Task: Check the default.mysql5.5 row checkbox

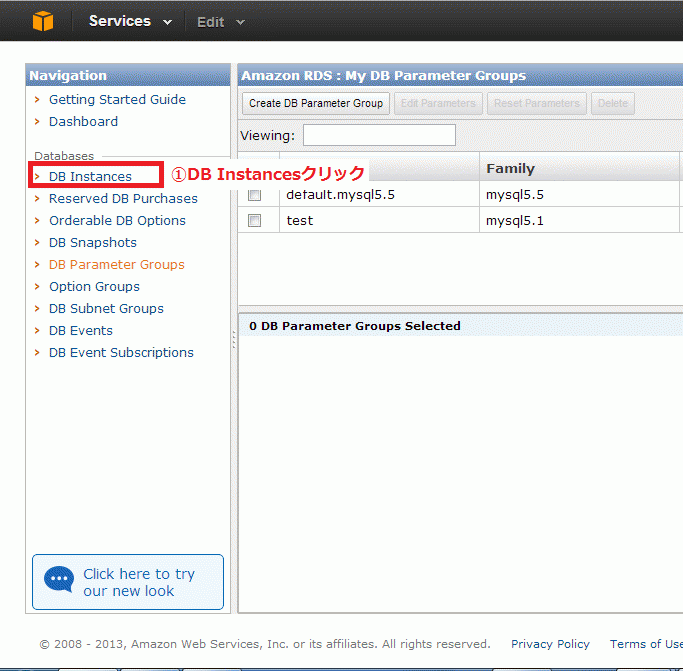Action: click(254, 194)
